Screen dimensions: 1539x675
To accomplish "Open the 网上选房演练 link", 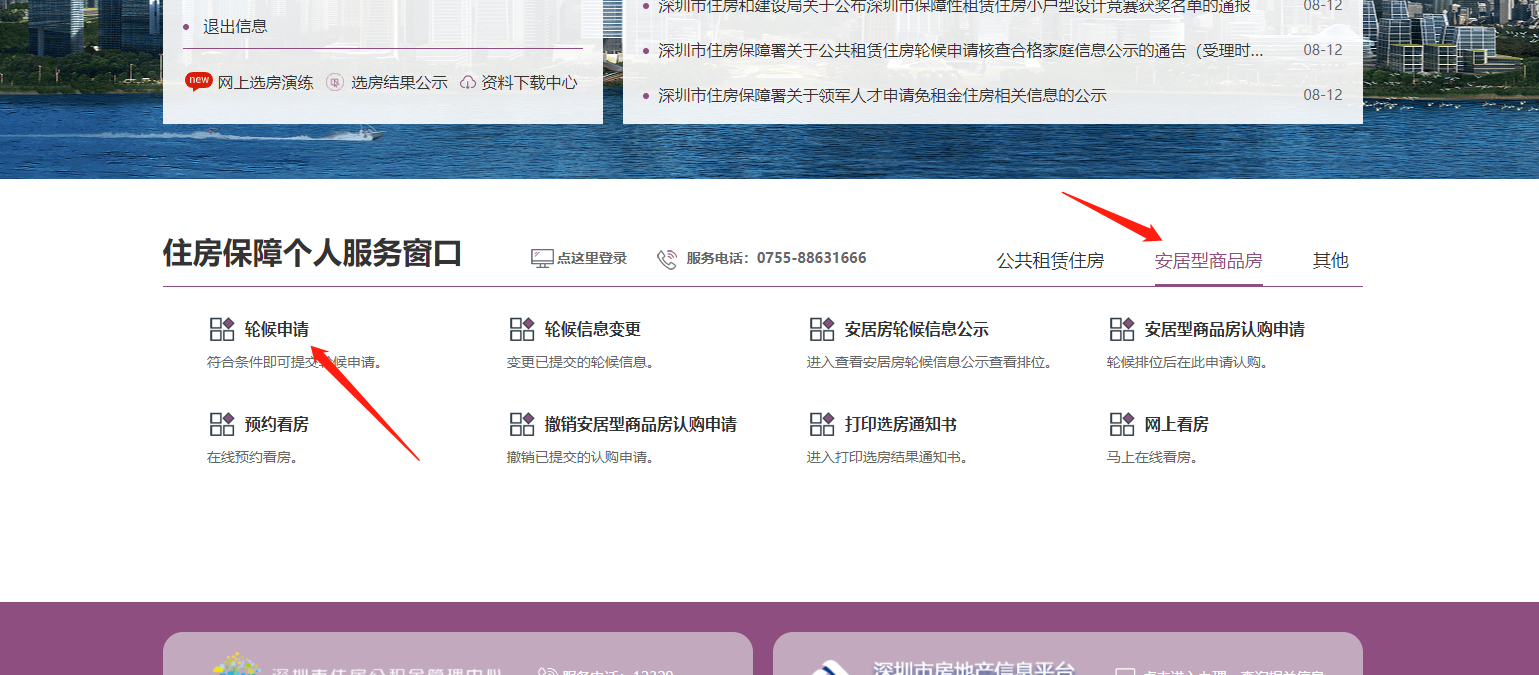I will [x=266, y=83].
